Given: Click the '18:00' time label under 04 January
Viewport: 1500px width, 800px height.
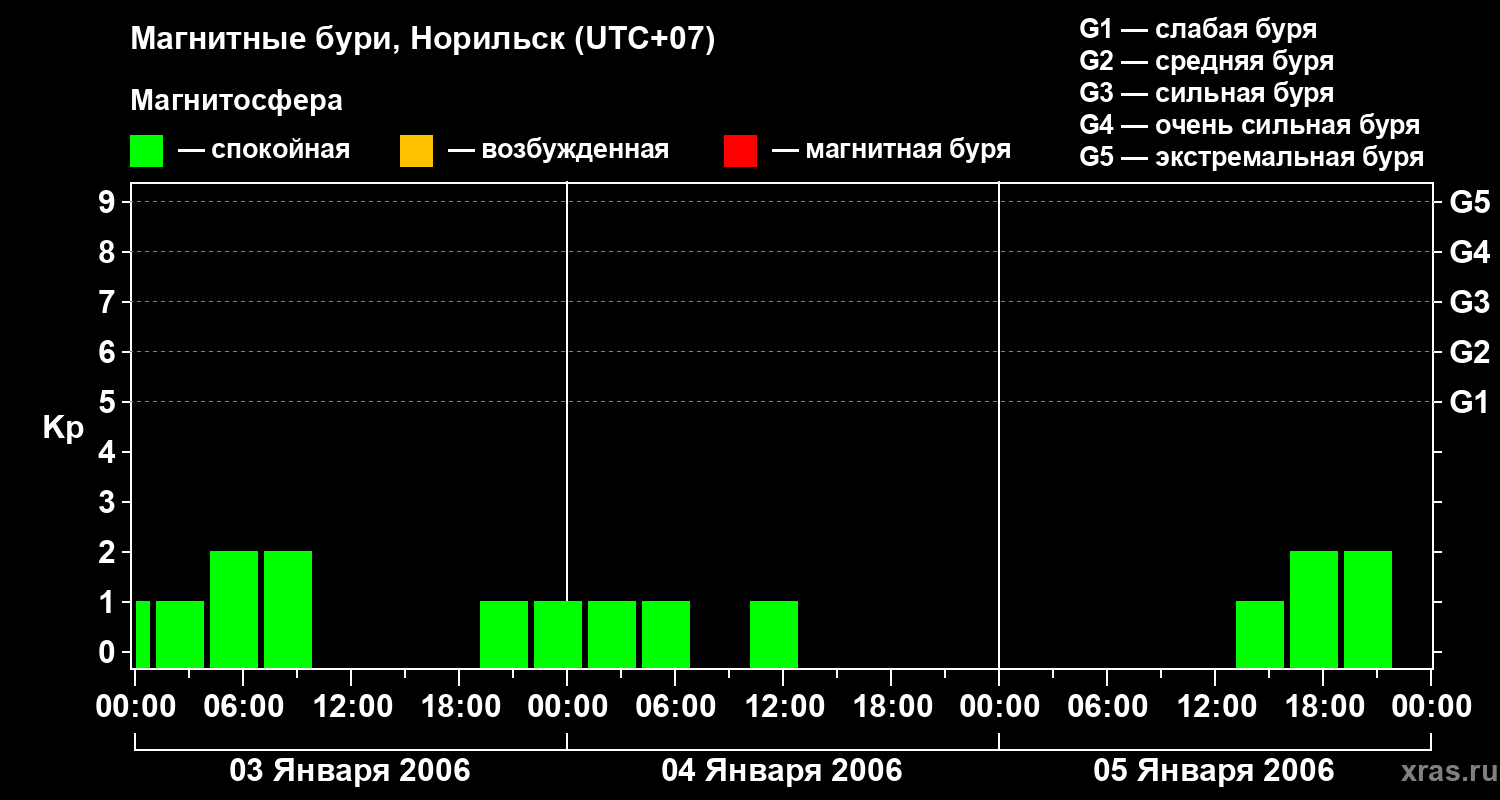Looking at the screenshot, I should tap(891, 707).
